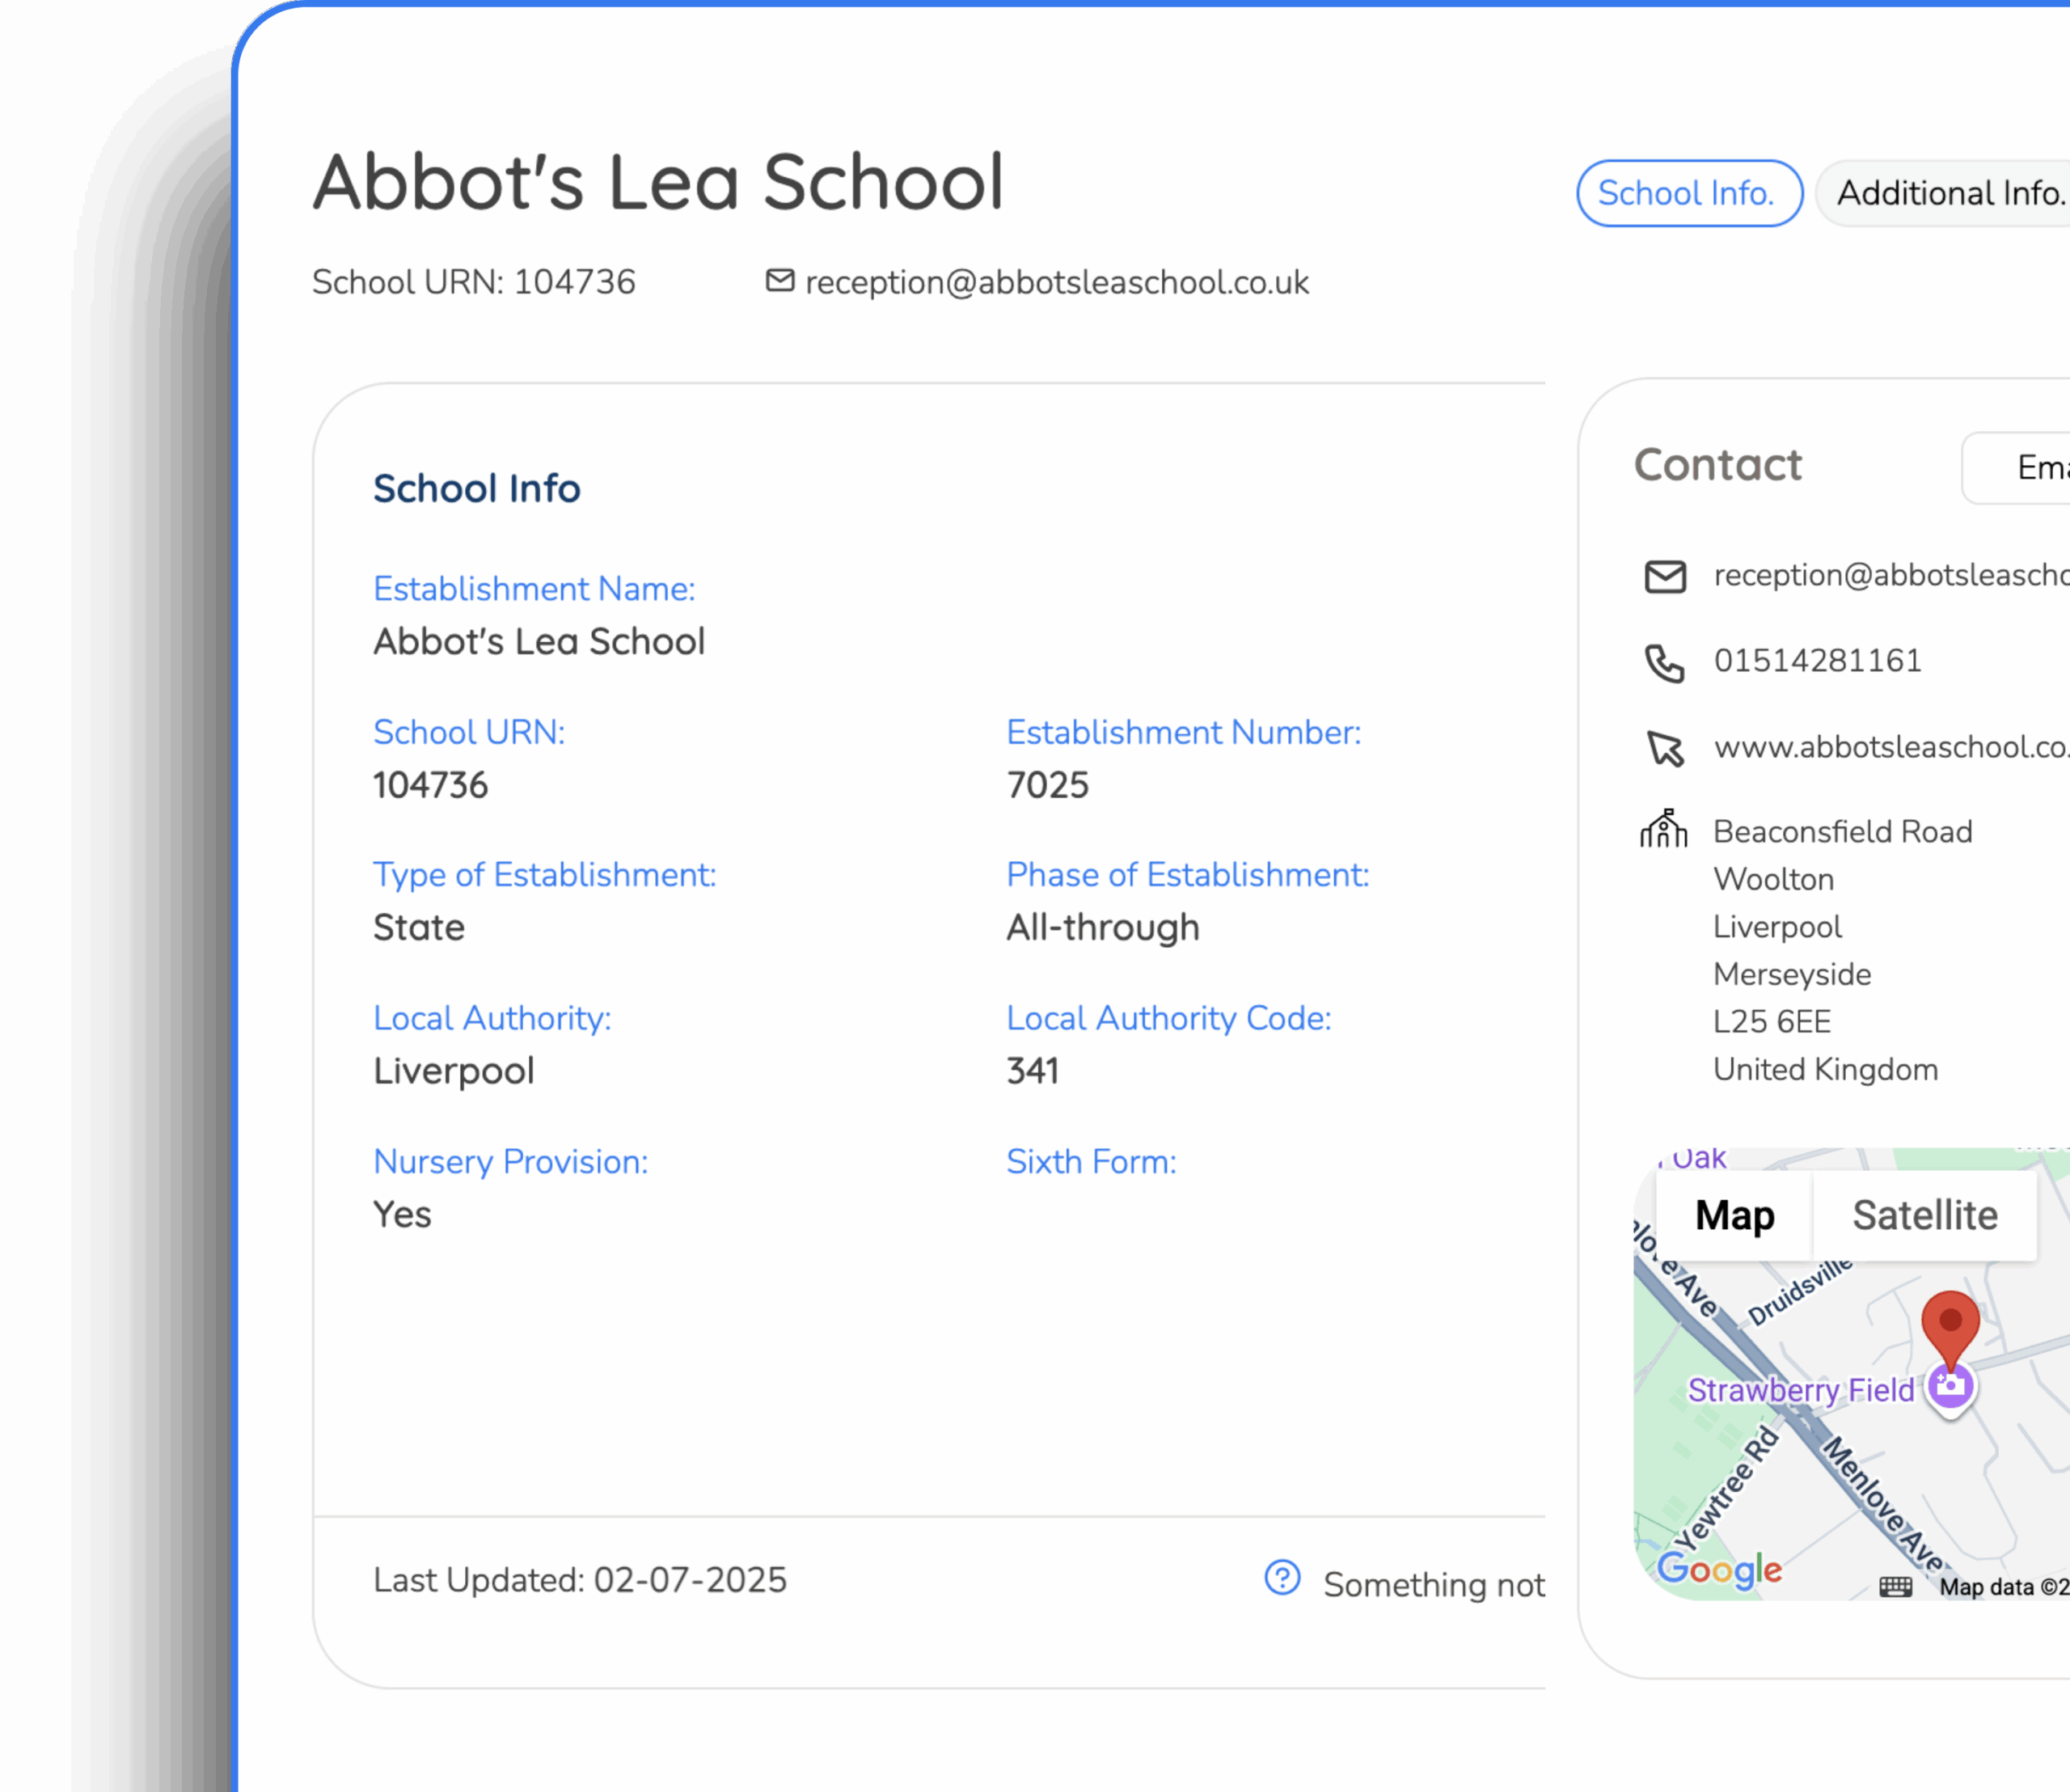Click the question mark help icon
Viewport: 2070px width, 1792px height.
click(1282, 1578)
